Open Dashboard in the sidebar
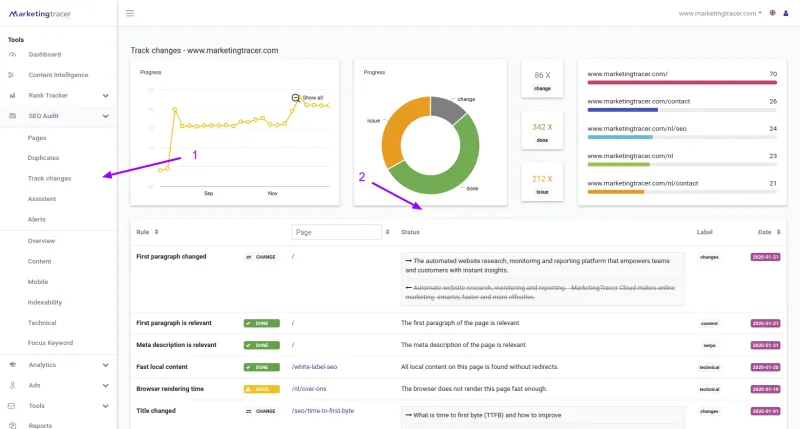Viewport: 800px width, 429px height. 45,55
